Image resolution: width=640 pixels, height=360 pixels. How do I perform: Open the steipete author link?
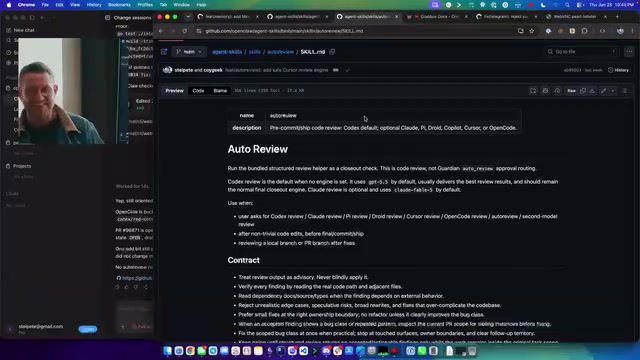[184, 70]
